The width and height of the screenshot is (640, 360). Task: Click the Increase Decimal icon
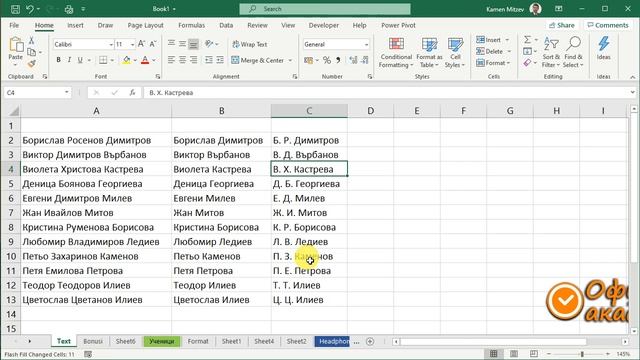coord(353,60)
